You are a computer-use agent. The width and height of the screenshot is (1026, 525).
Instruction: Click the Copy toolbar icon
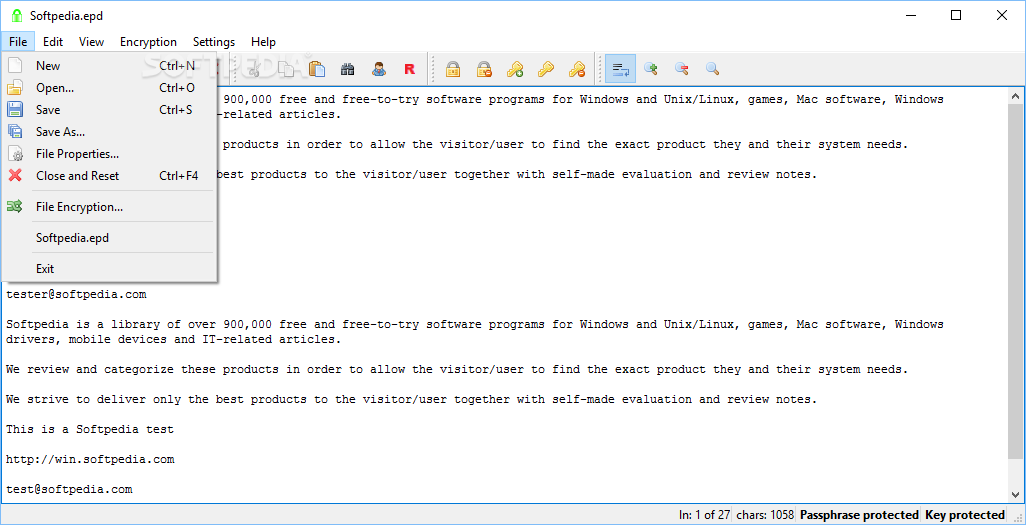tap(286, 69)
